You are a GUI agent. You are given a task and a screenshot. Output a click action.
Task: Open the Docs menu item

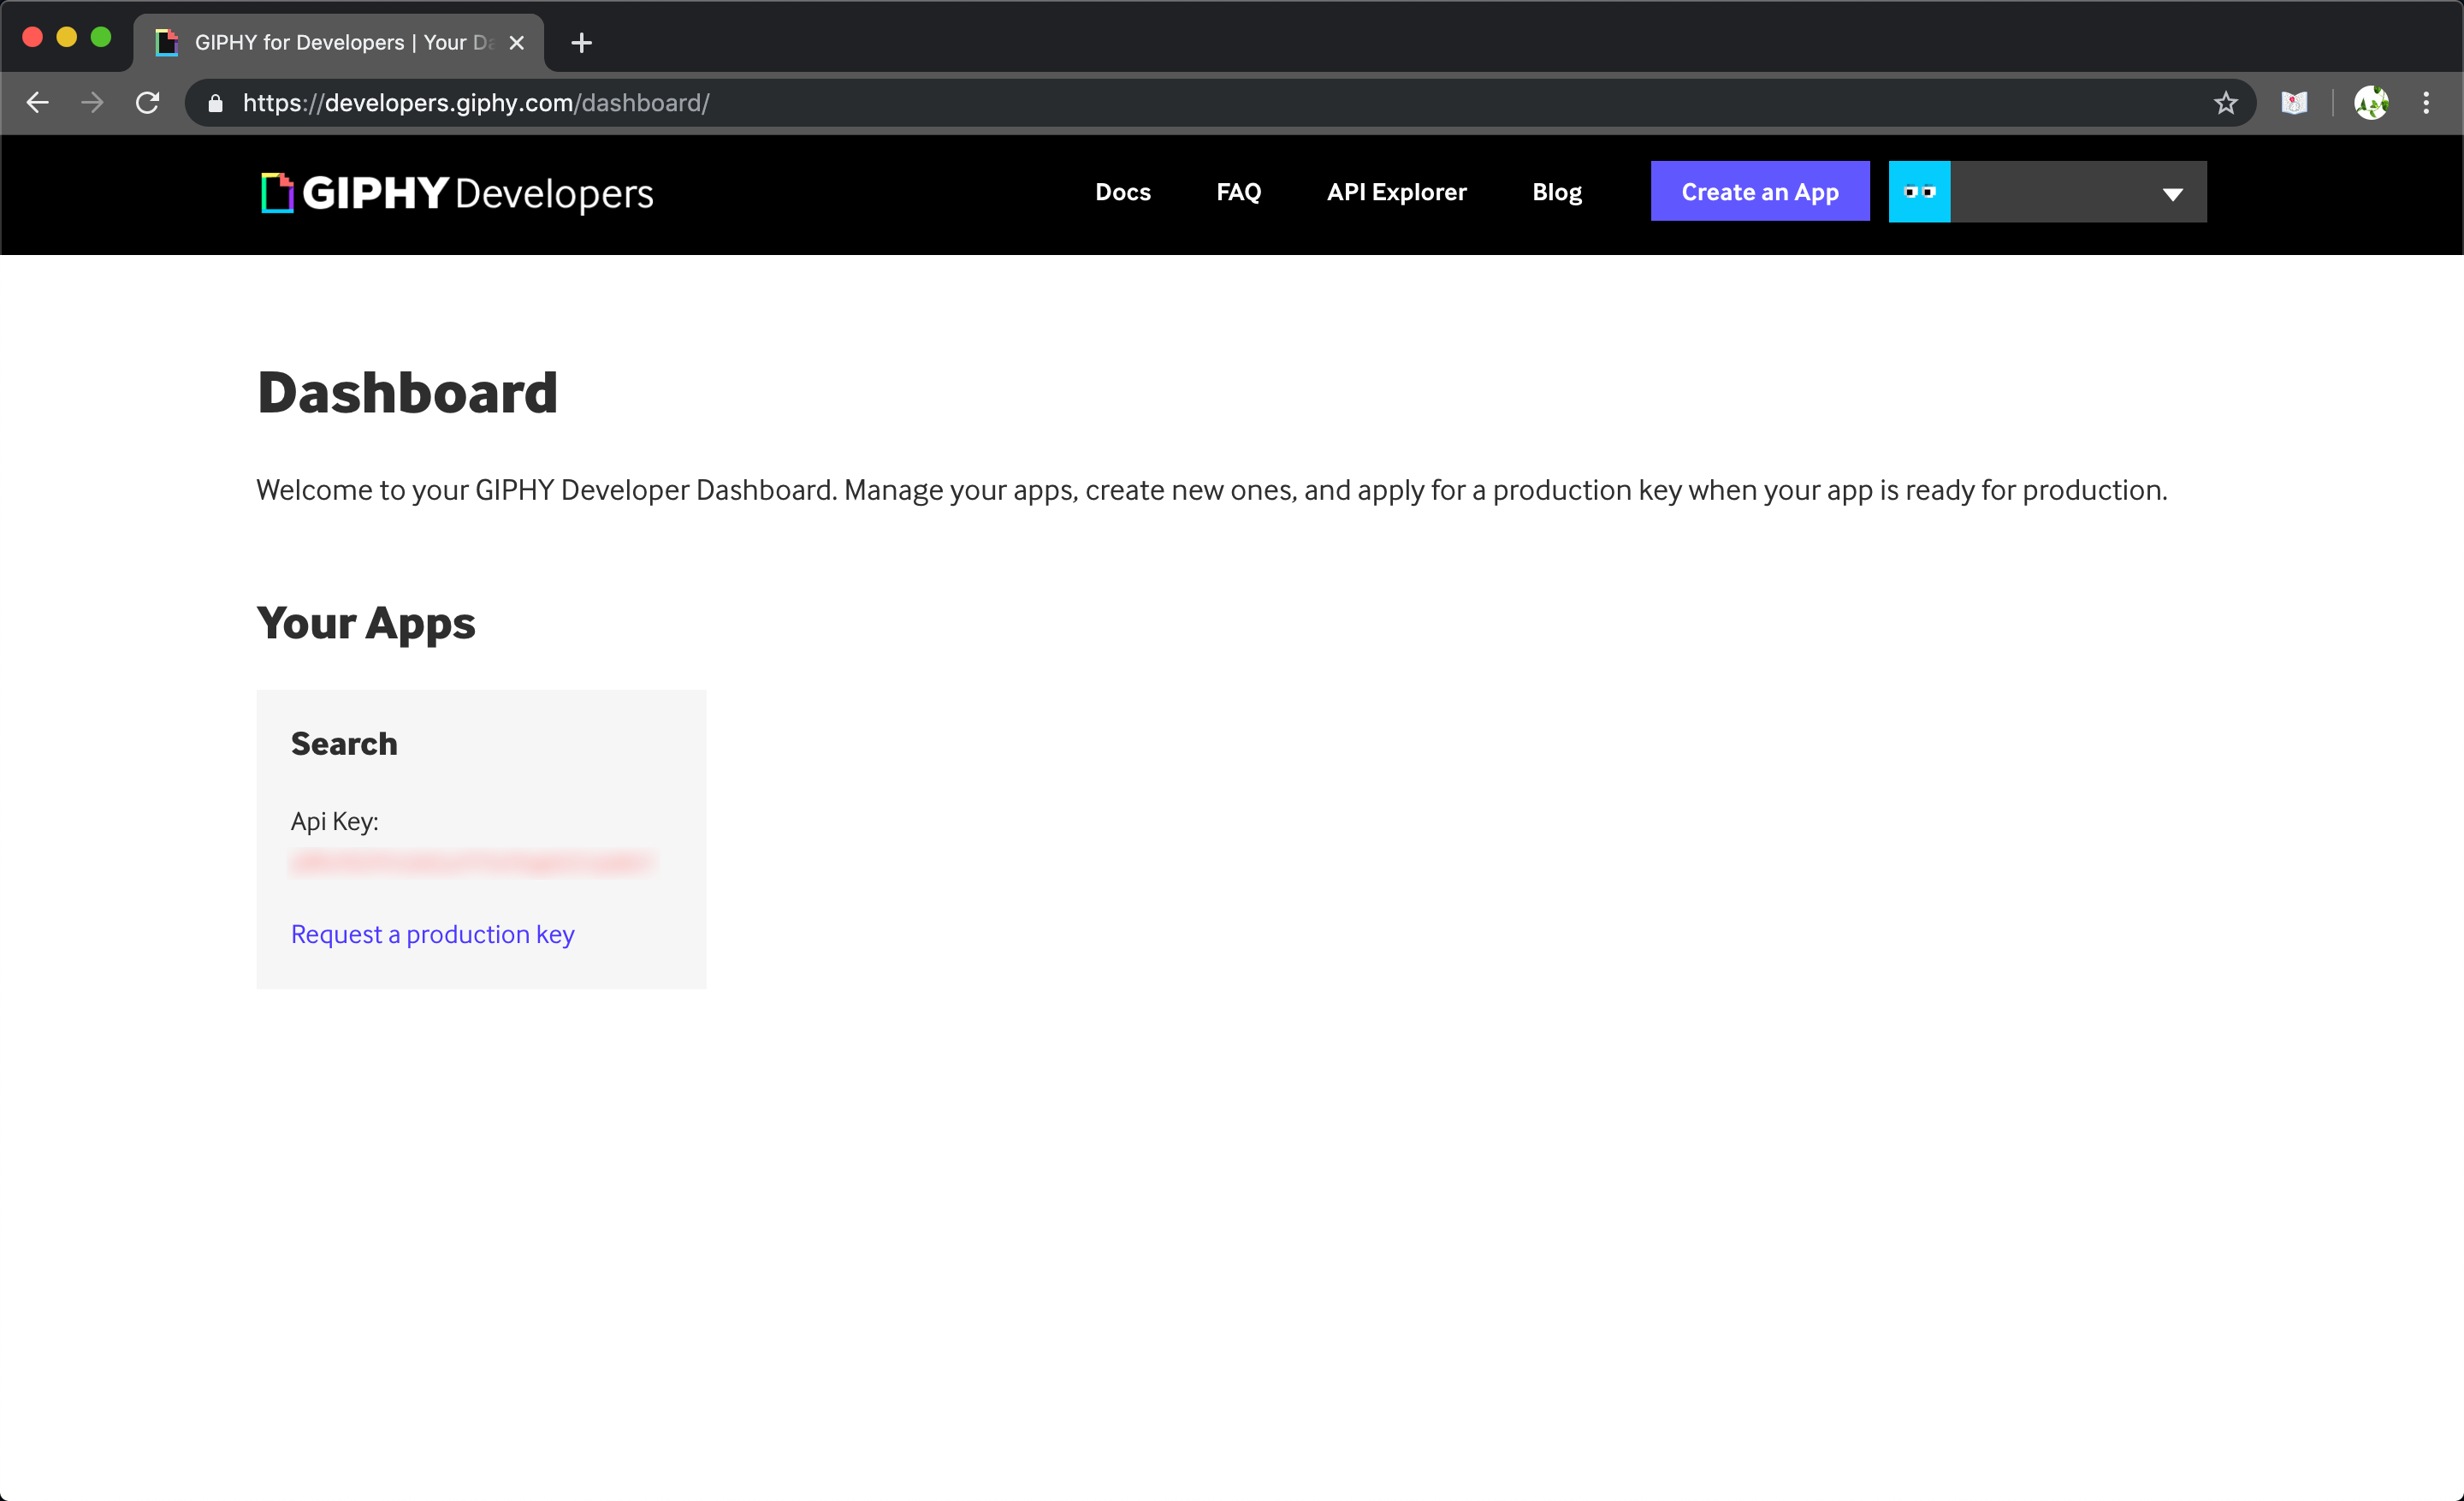click(1122, 192)
